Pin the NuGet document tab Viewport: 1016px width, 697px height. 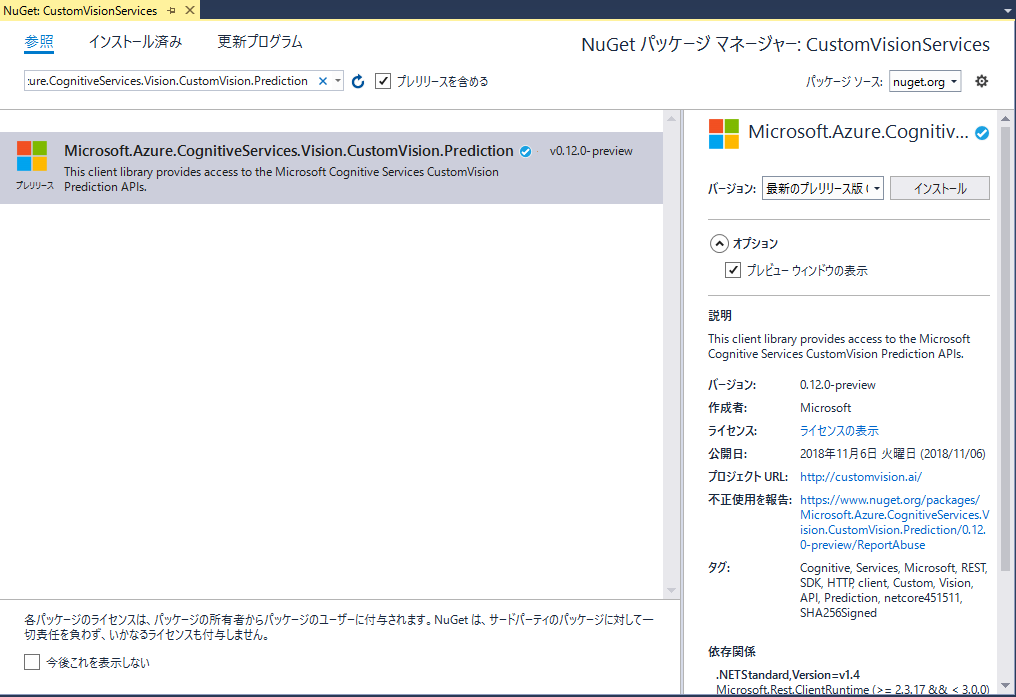pos(172,10)
